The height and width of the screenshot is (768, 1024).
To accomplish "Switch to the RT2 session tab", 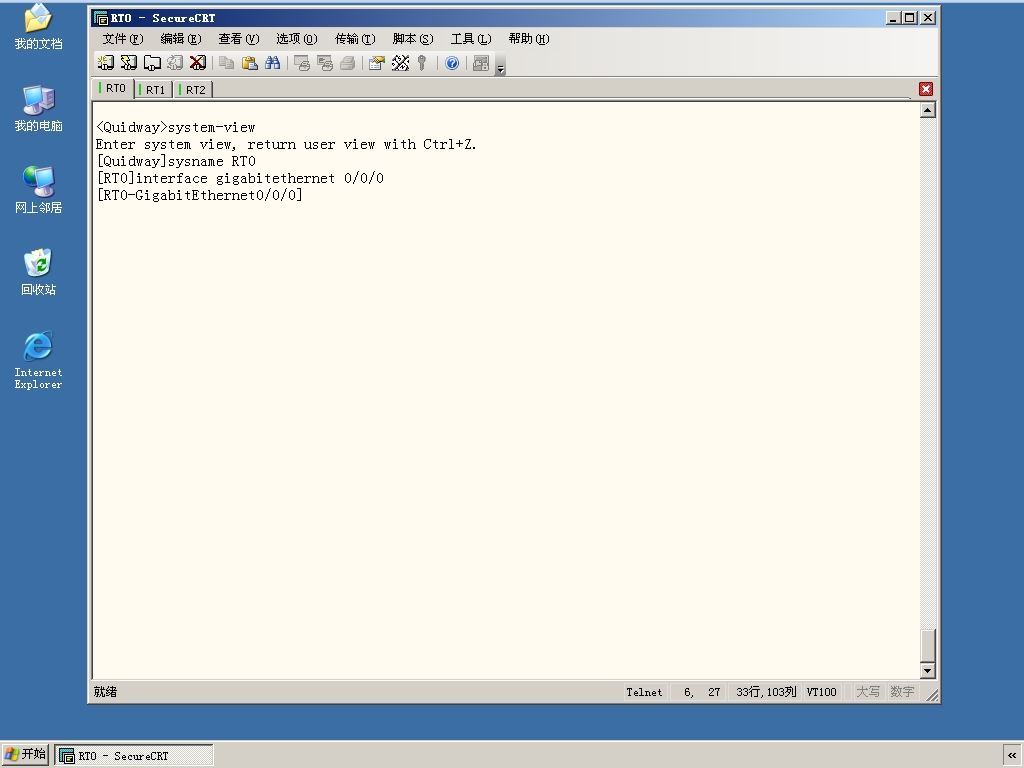I will (194, 89).
